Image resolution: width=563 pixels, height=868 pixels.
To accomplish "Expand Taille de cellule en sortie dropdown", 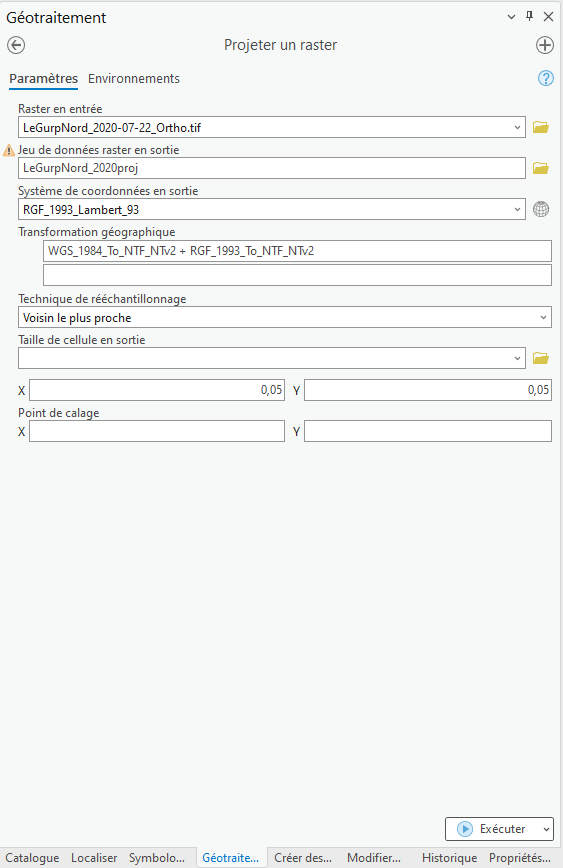I will tap(517, 358).
